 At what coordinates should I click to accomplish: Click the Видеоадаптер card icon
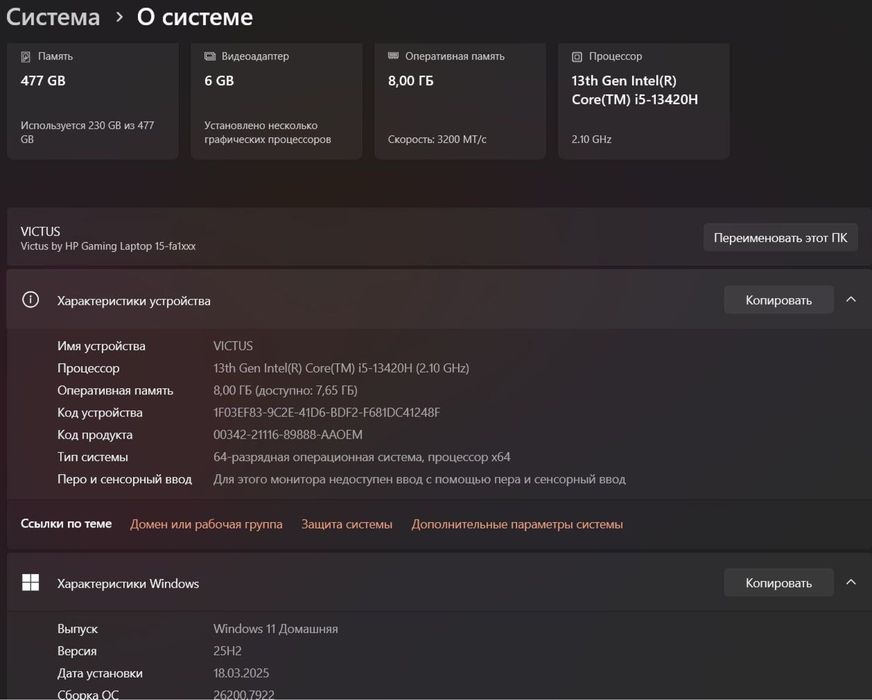210,56
